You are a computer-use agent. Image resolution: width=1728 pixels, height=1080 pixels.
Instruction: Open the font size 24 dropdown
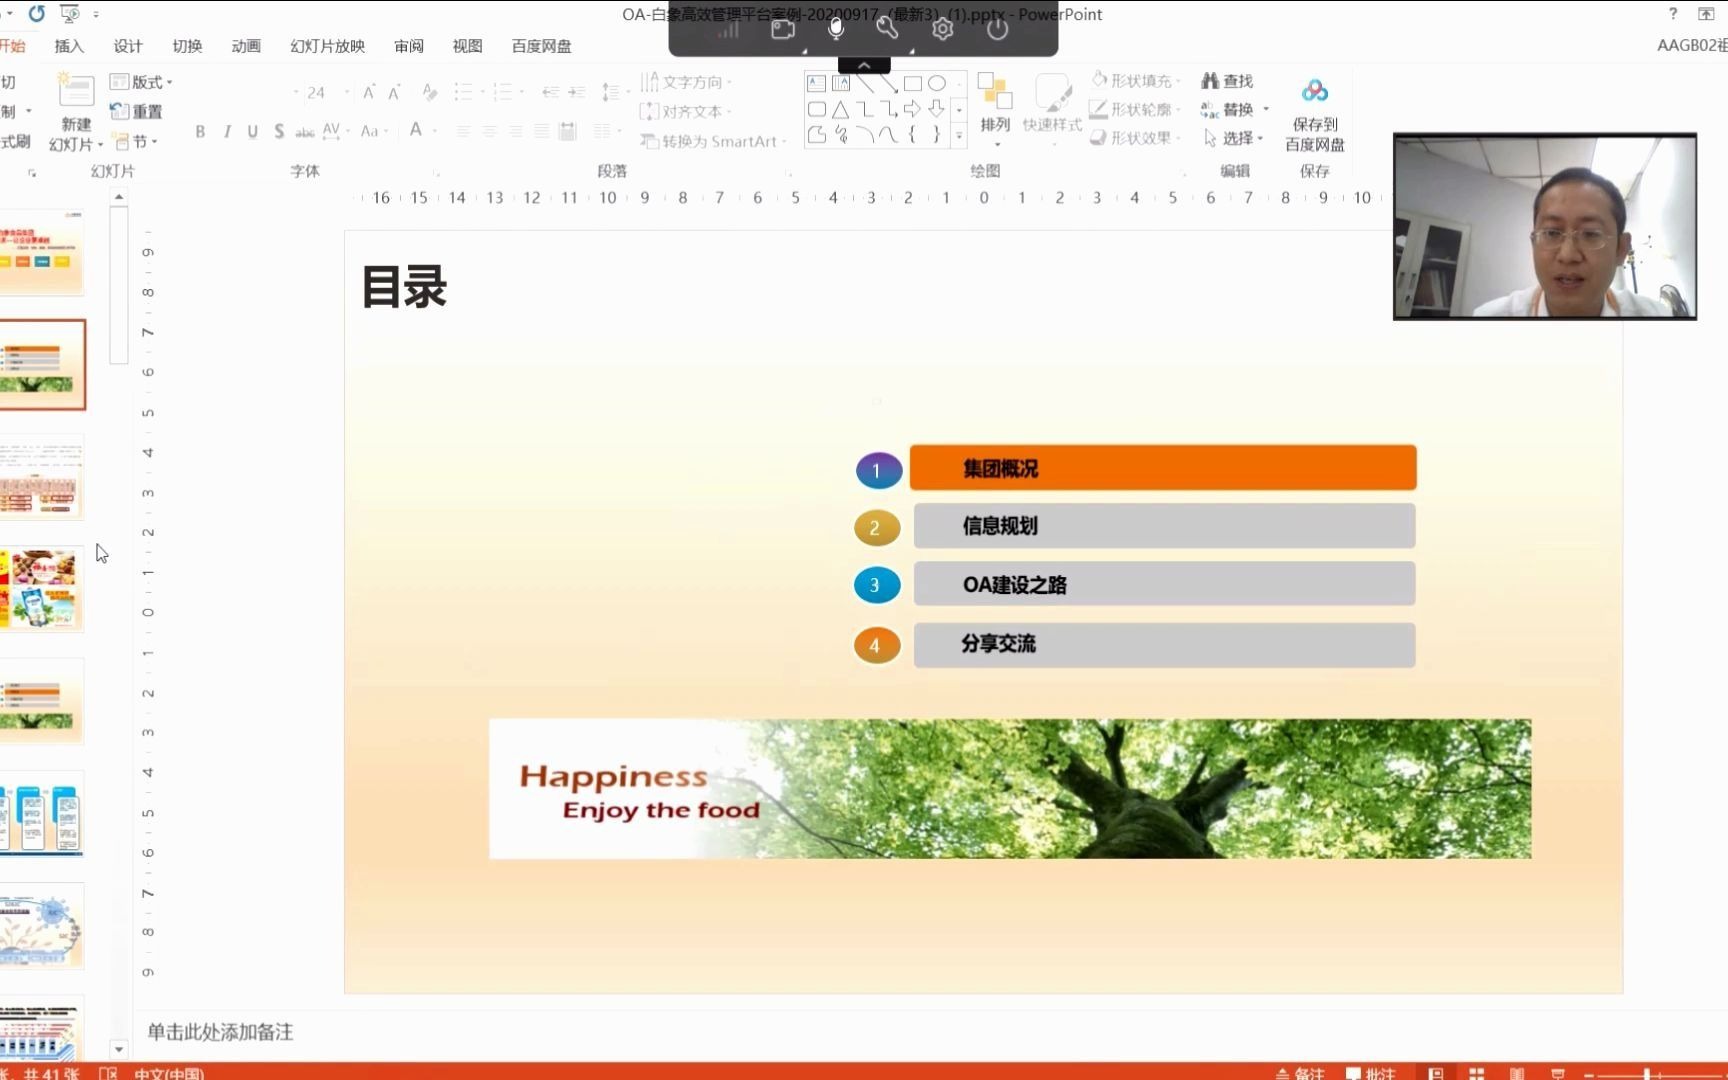(x=347, y=92)
